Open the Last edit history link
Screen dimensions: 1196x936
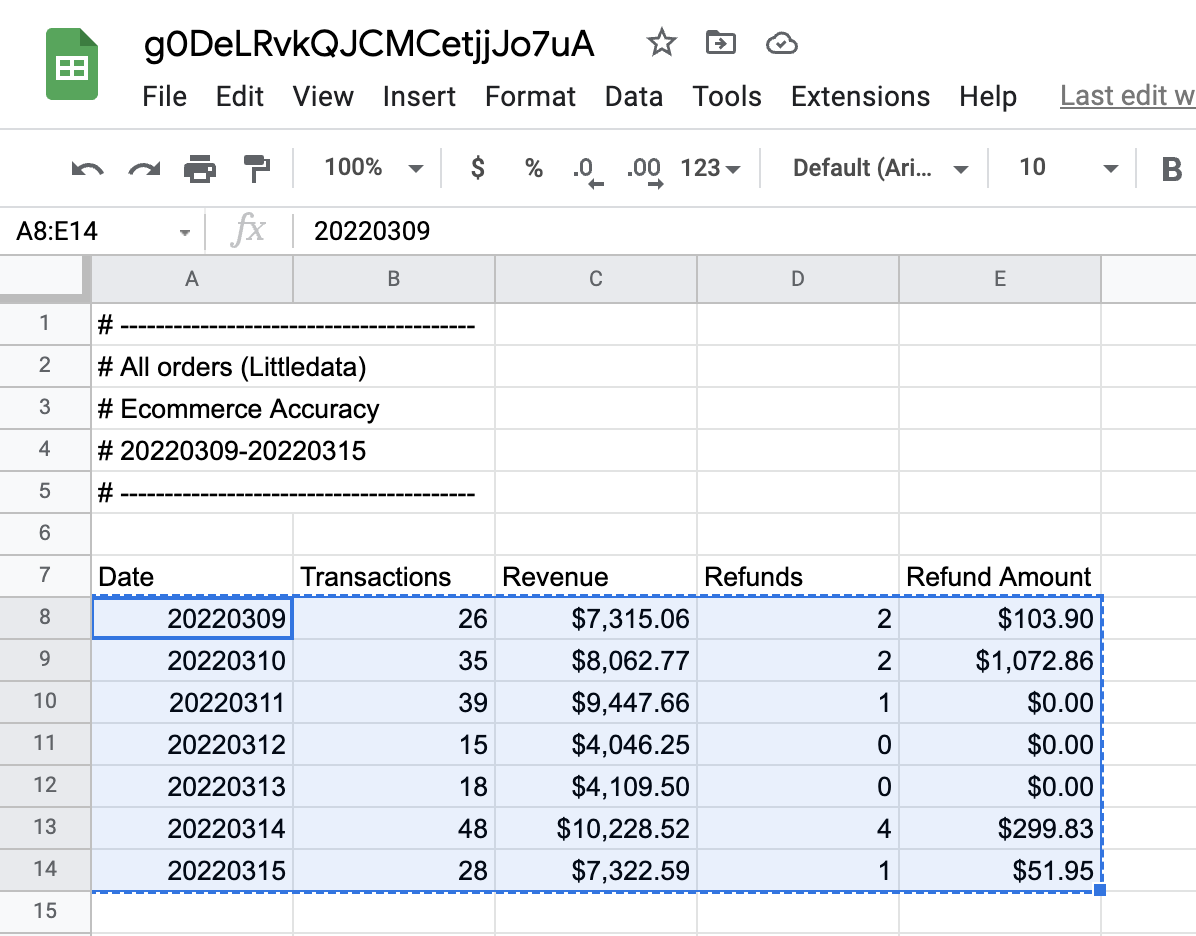pyautogui.click(x=1127, y=96)
